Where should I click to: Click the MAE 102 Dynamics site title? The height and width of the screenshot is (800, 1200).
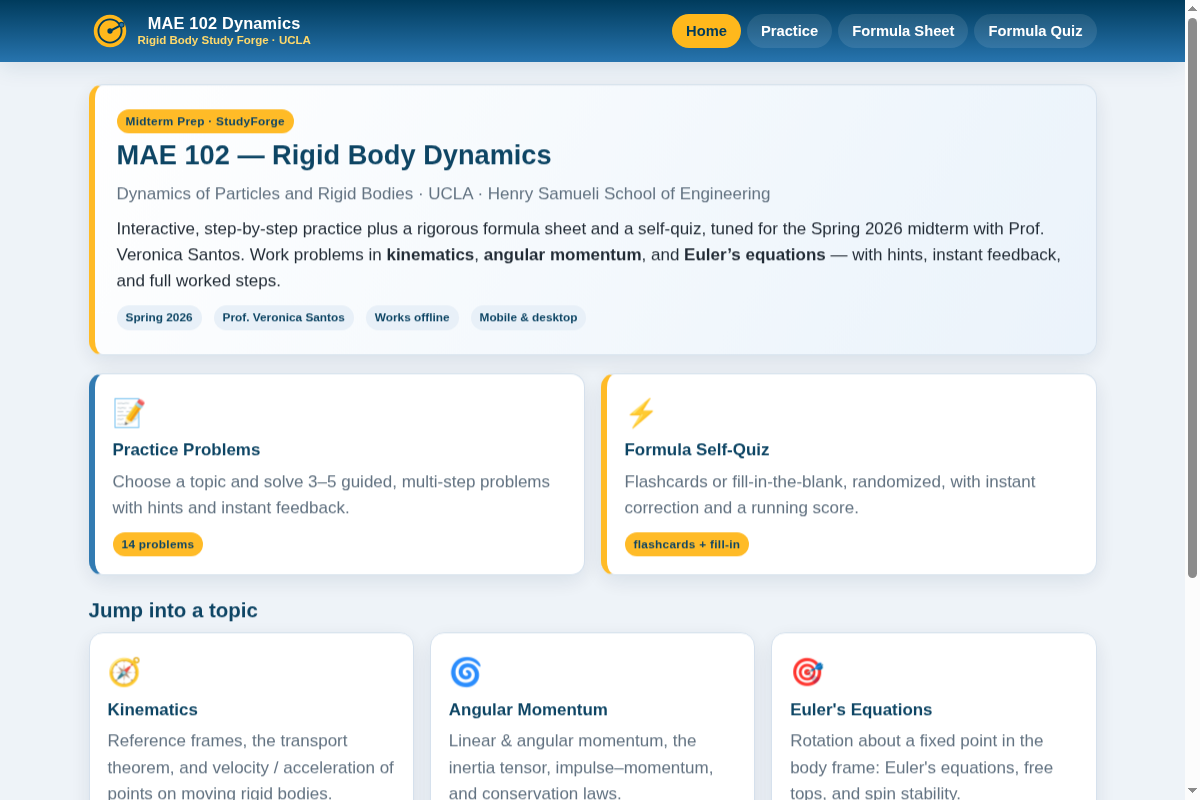point(223,23)
